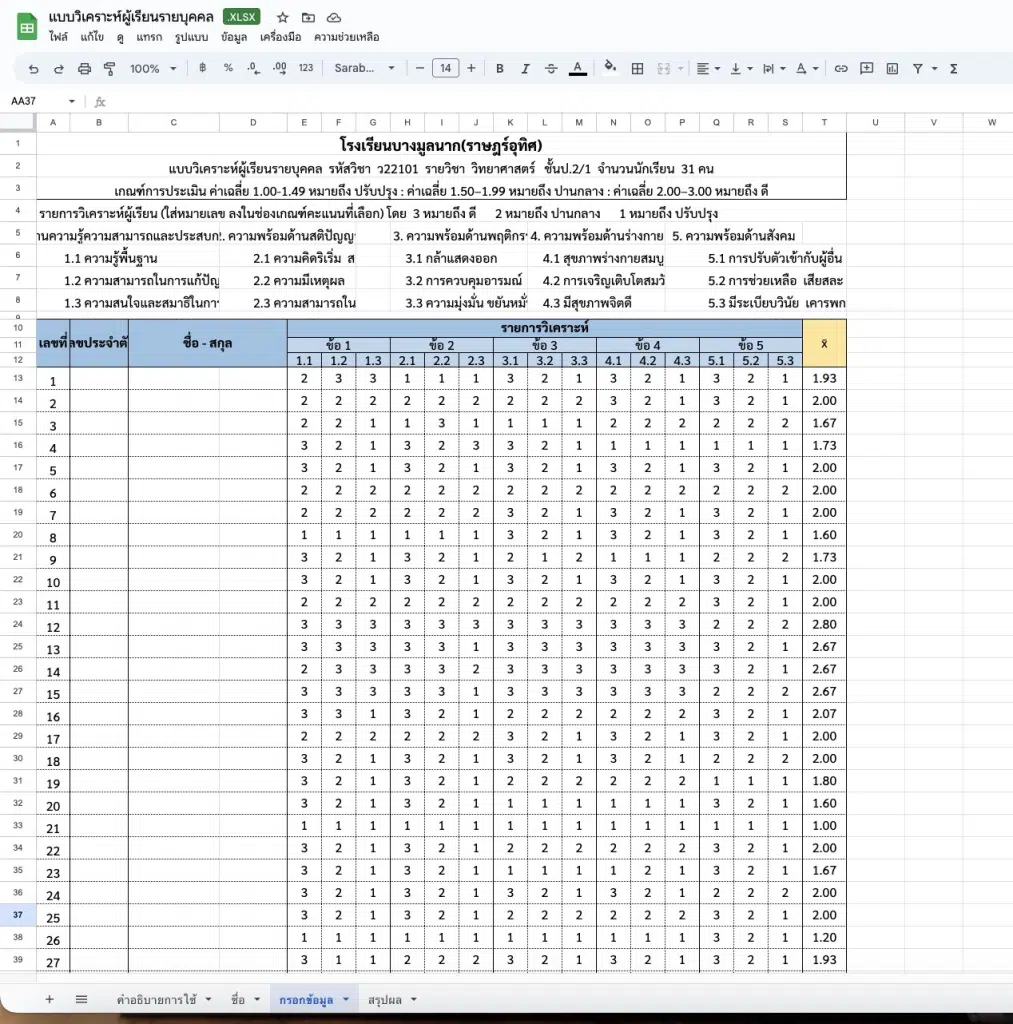This screenshot has width=1013, height=1024.
Task: Move the document using the folder icon
Action: click(x=308, y=18)
